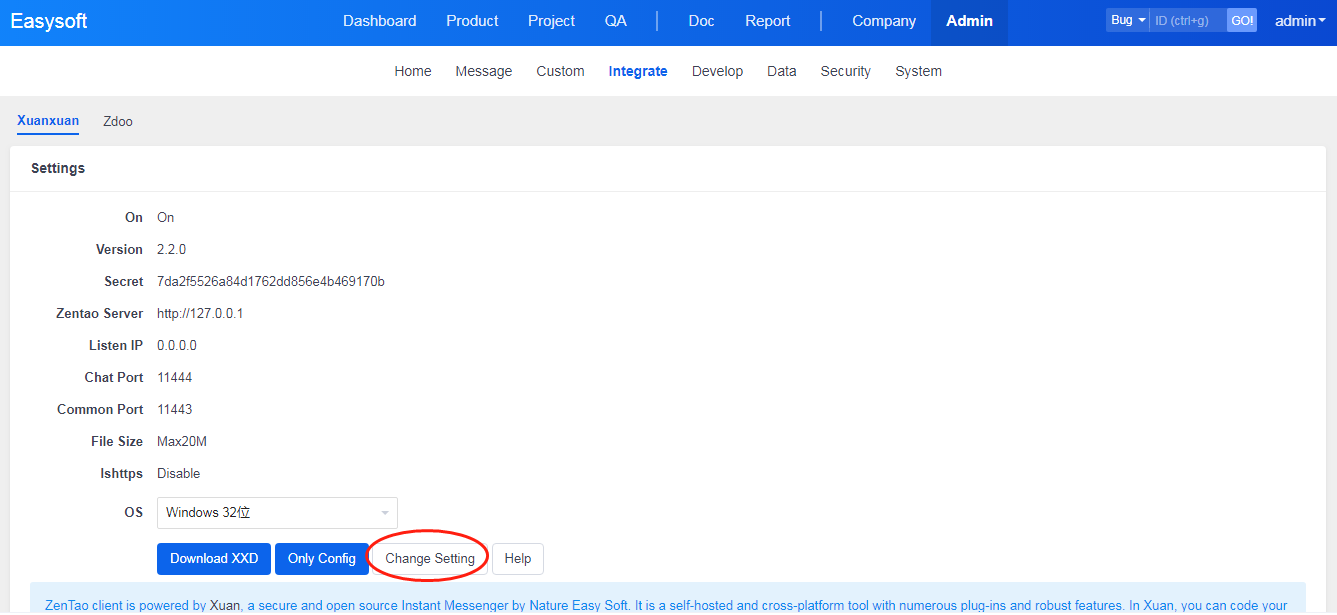The width and height of the screenshot is (1337, 615).
Task: Open the Security submenu
Action: (846, 71)
